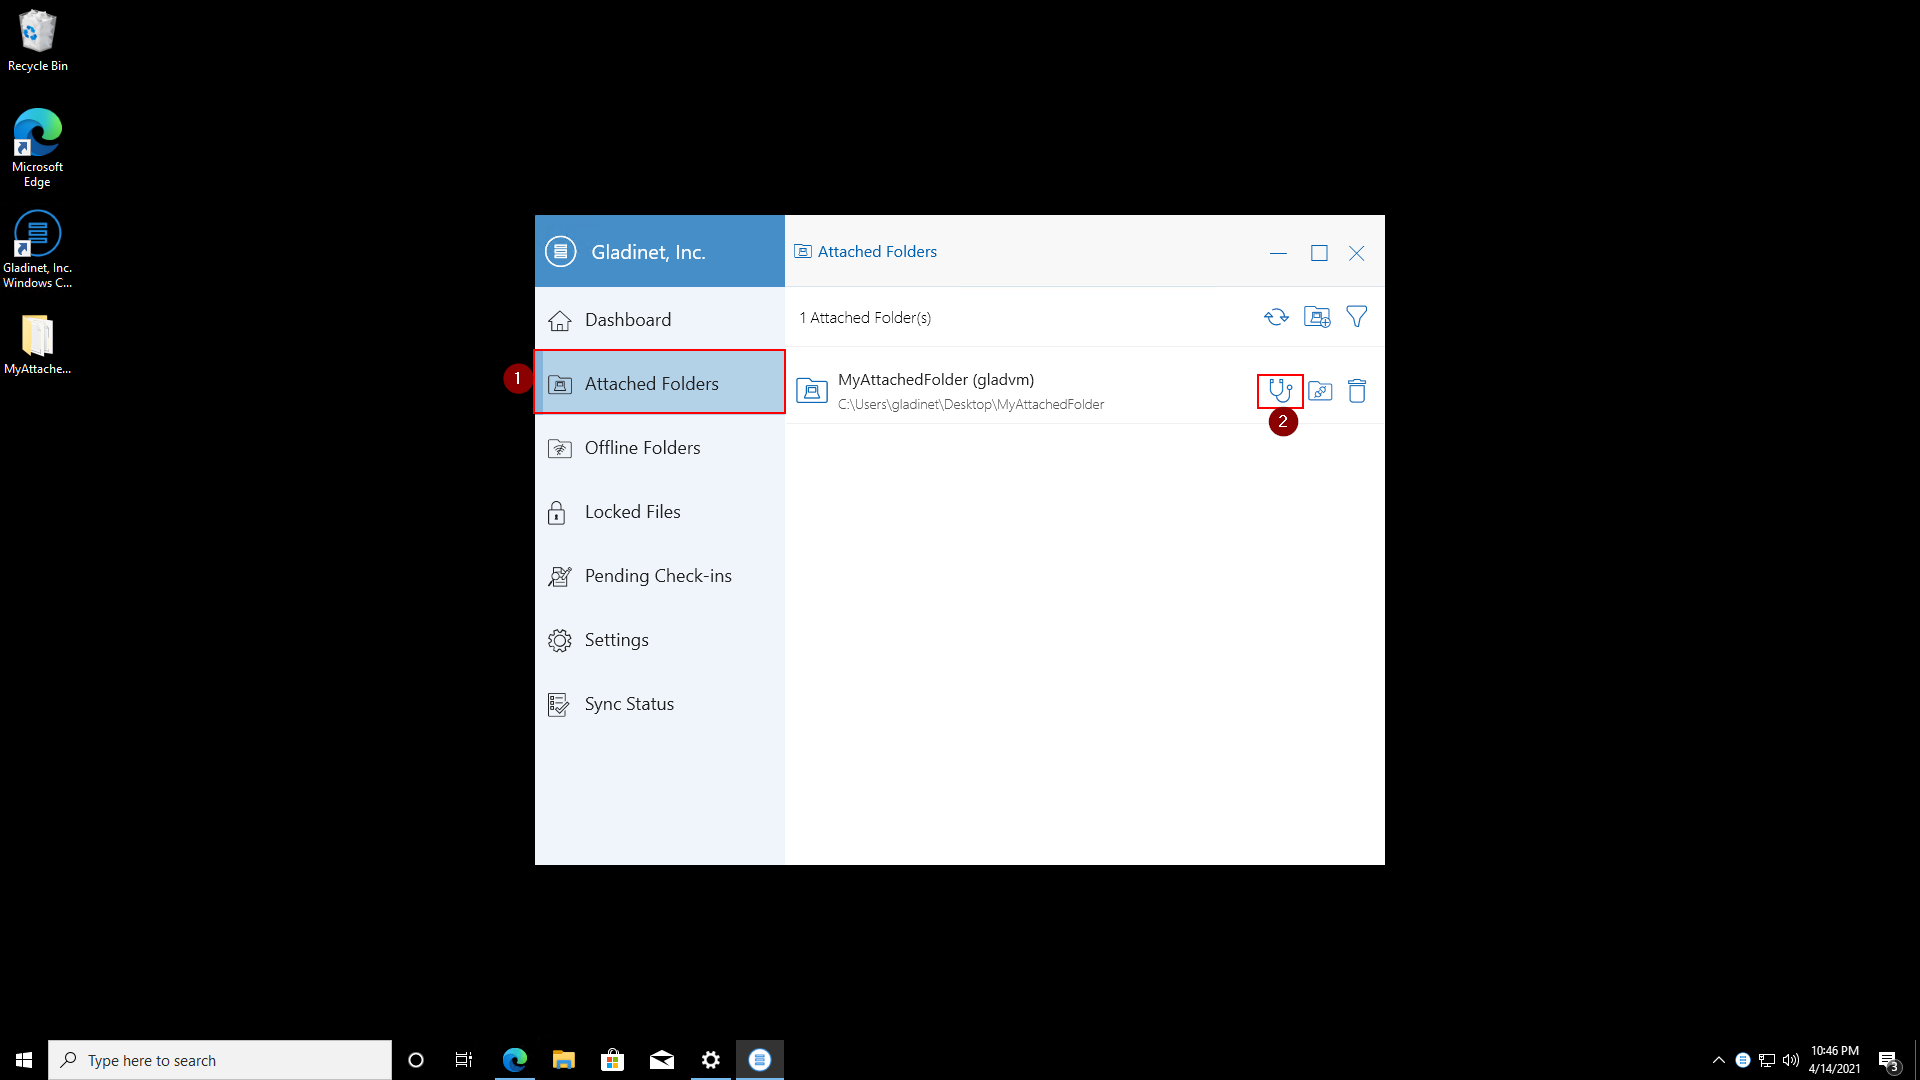The width and height of the screenshot is (1920, 1080).
Task: Open Task View on the taskbar
Action: [464, 1060]
